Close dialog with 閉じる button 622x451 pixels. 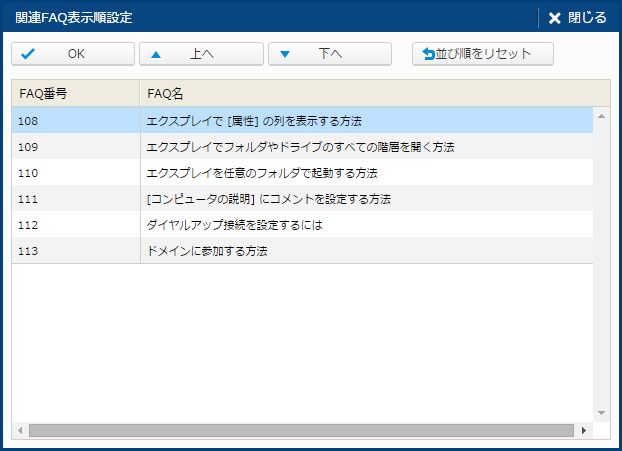point(577,18)
